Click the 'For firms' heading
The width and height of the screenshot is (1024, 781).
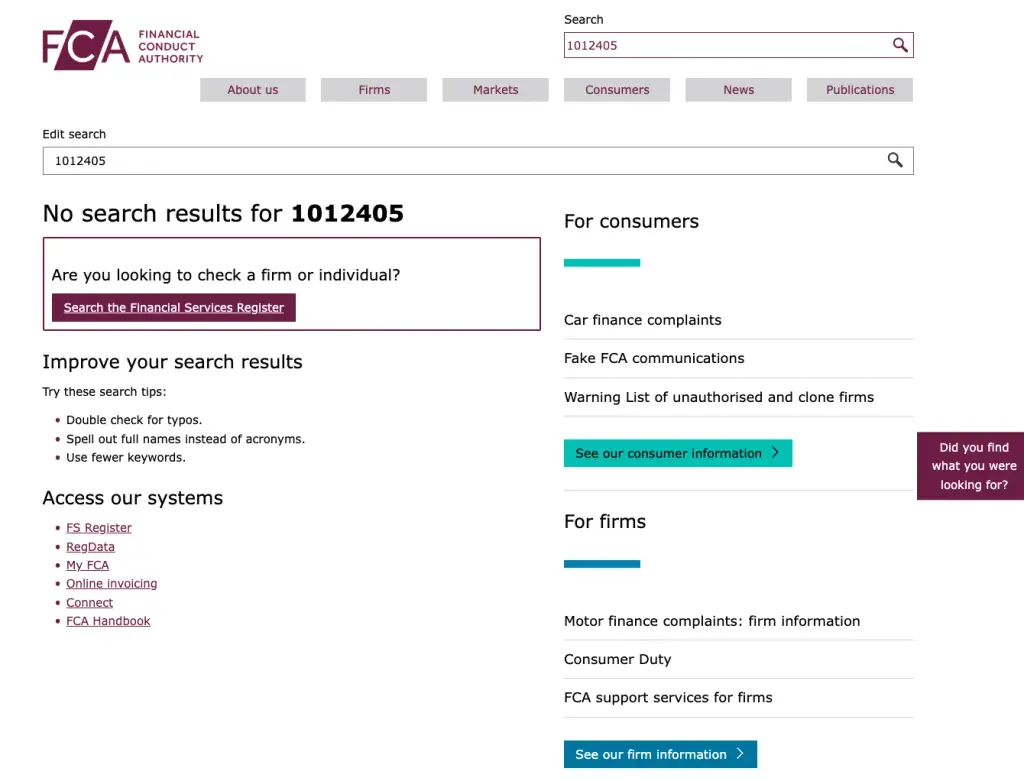(x=605, y=521)
